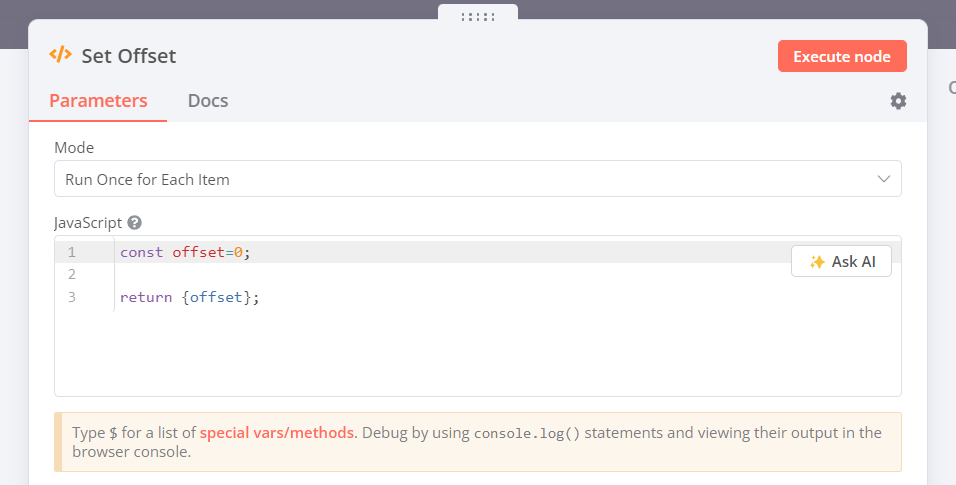Click the 'Set Offset' node title
This screenshot has height=485, width=956.
(129, 56)
